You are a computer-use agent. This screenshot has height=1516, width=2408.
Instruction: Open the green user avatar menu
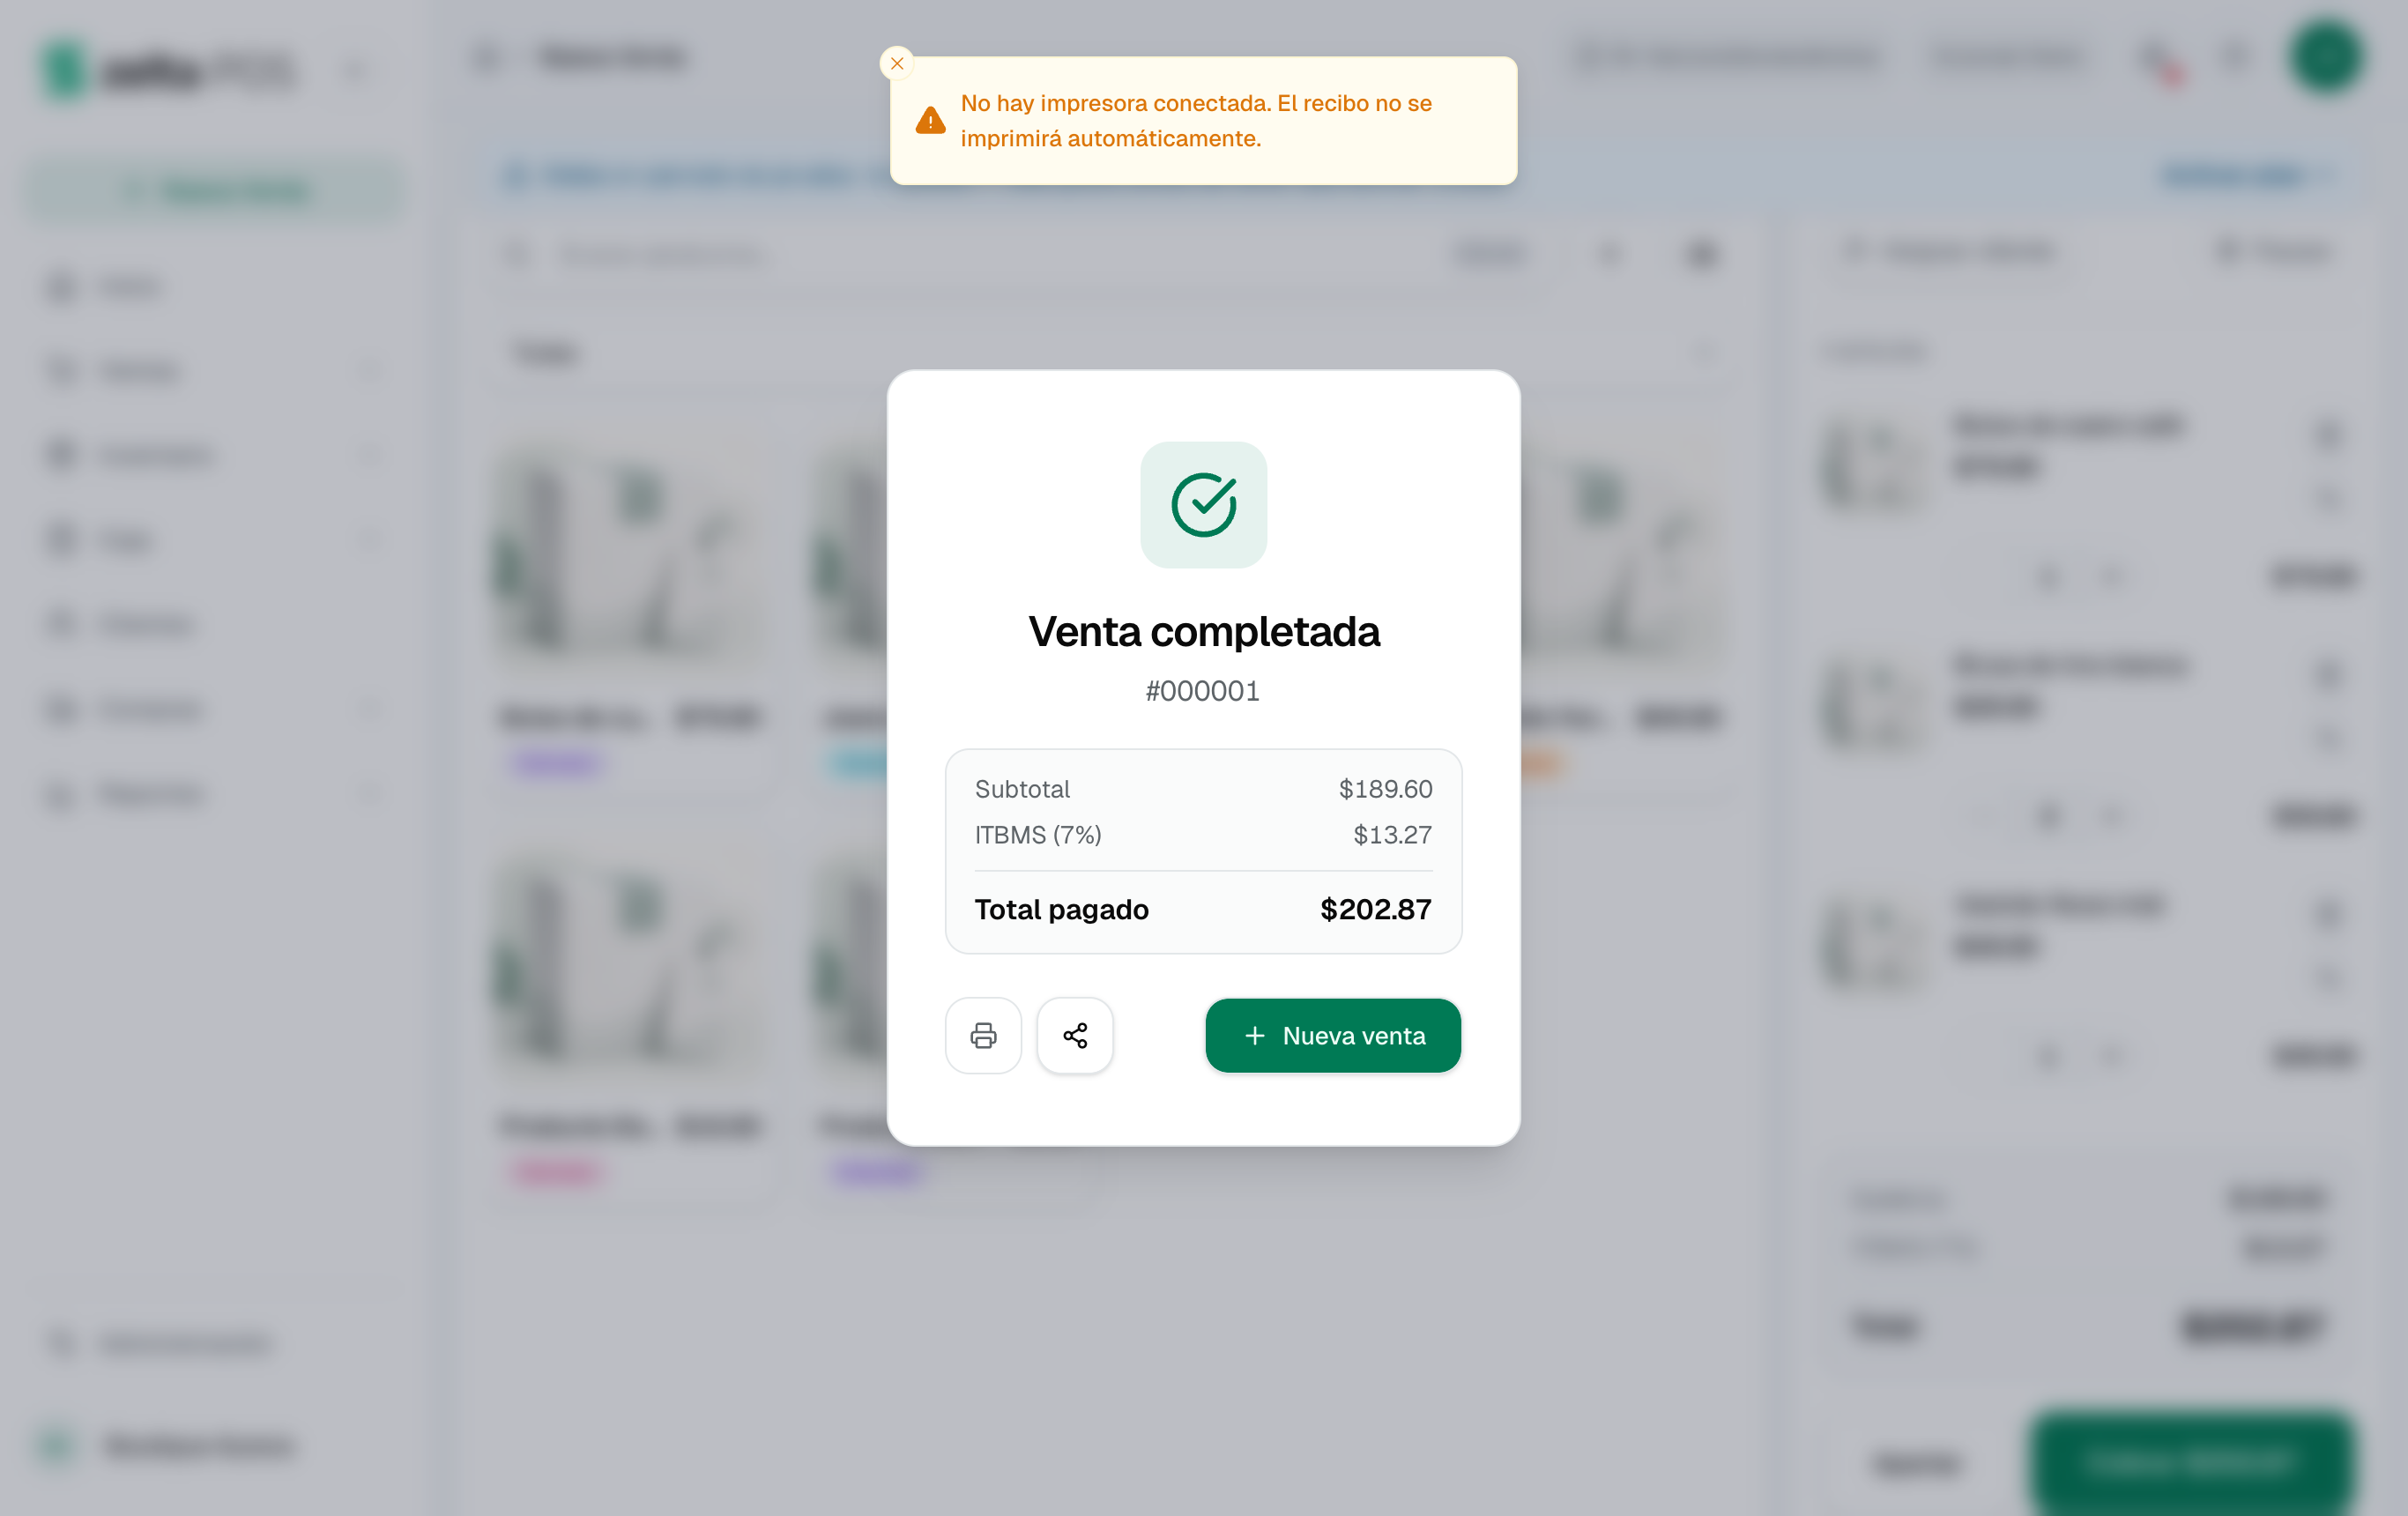[x=2326, y=57]
